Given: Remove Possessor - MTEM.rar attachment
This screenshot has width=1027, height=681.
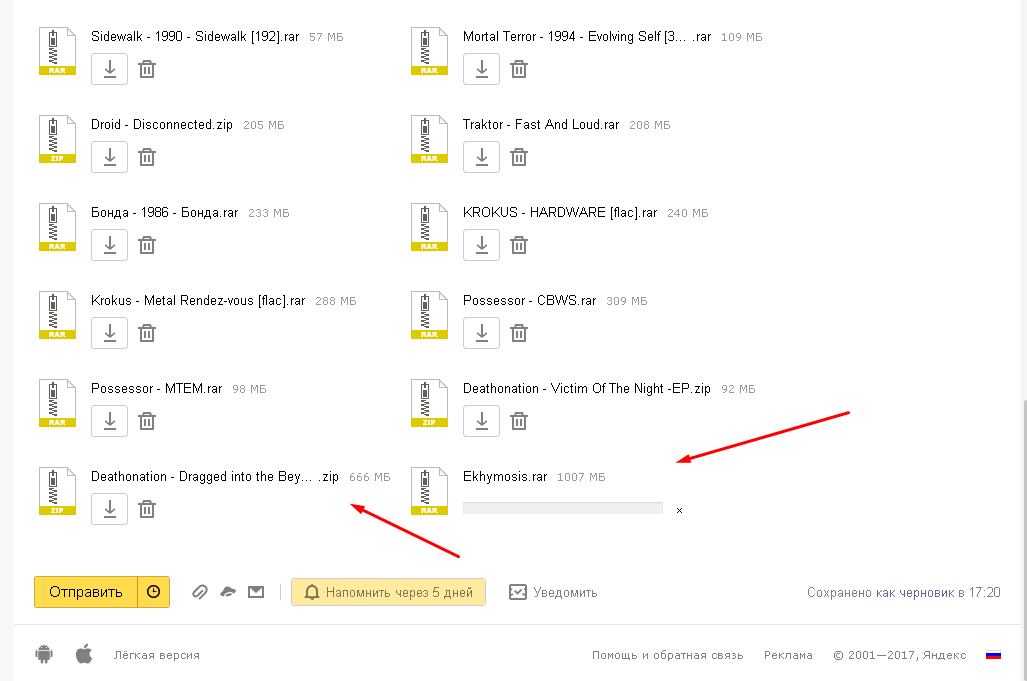Looking at the screenshot, I should point(147,420).
